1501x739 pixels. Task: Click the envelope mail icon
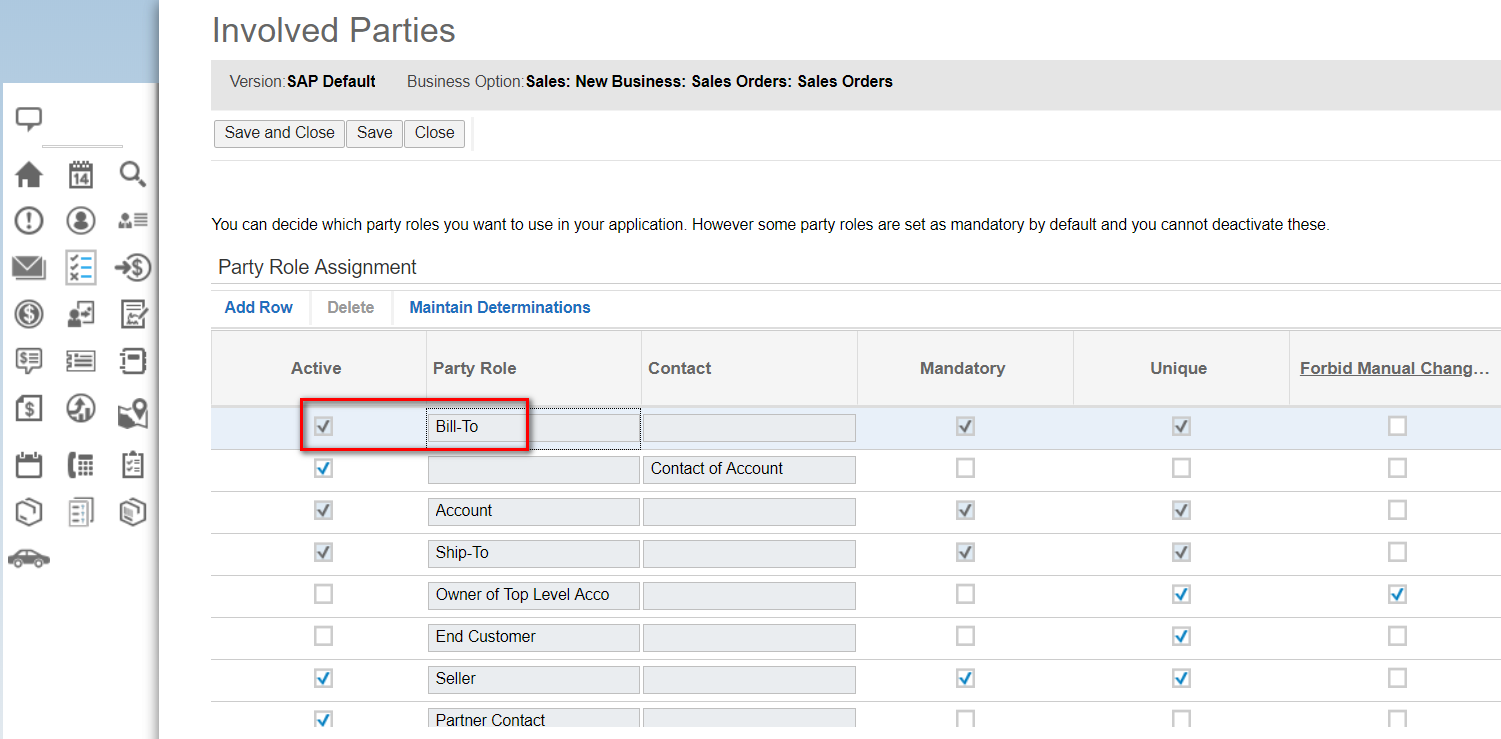click(29, 267)
